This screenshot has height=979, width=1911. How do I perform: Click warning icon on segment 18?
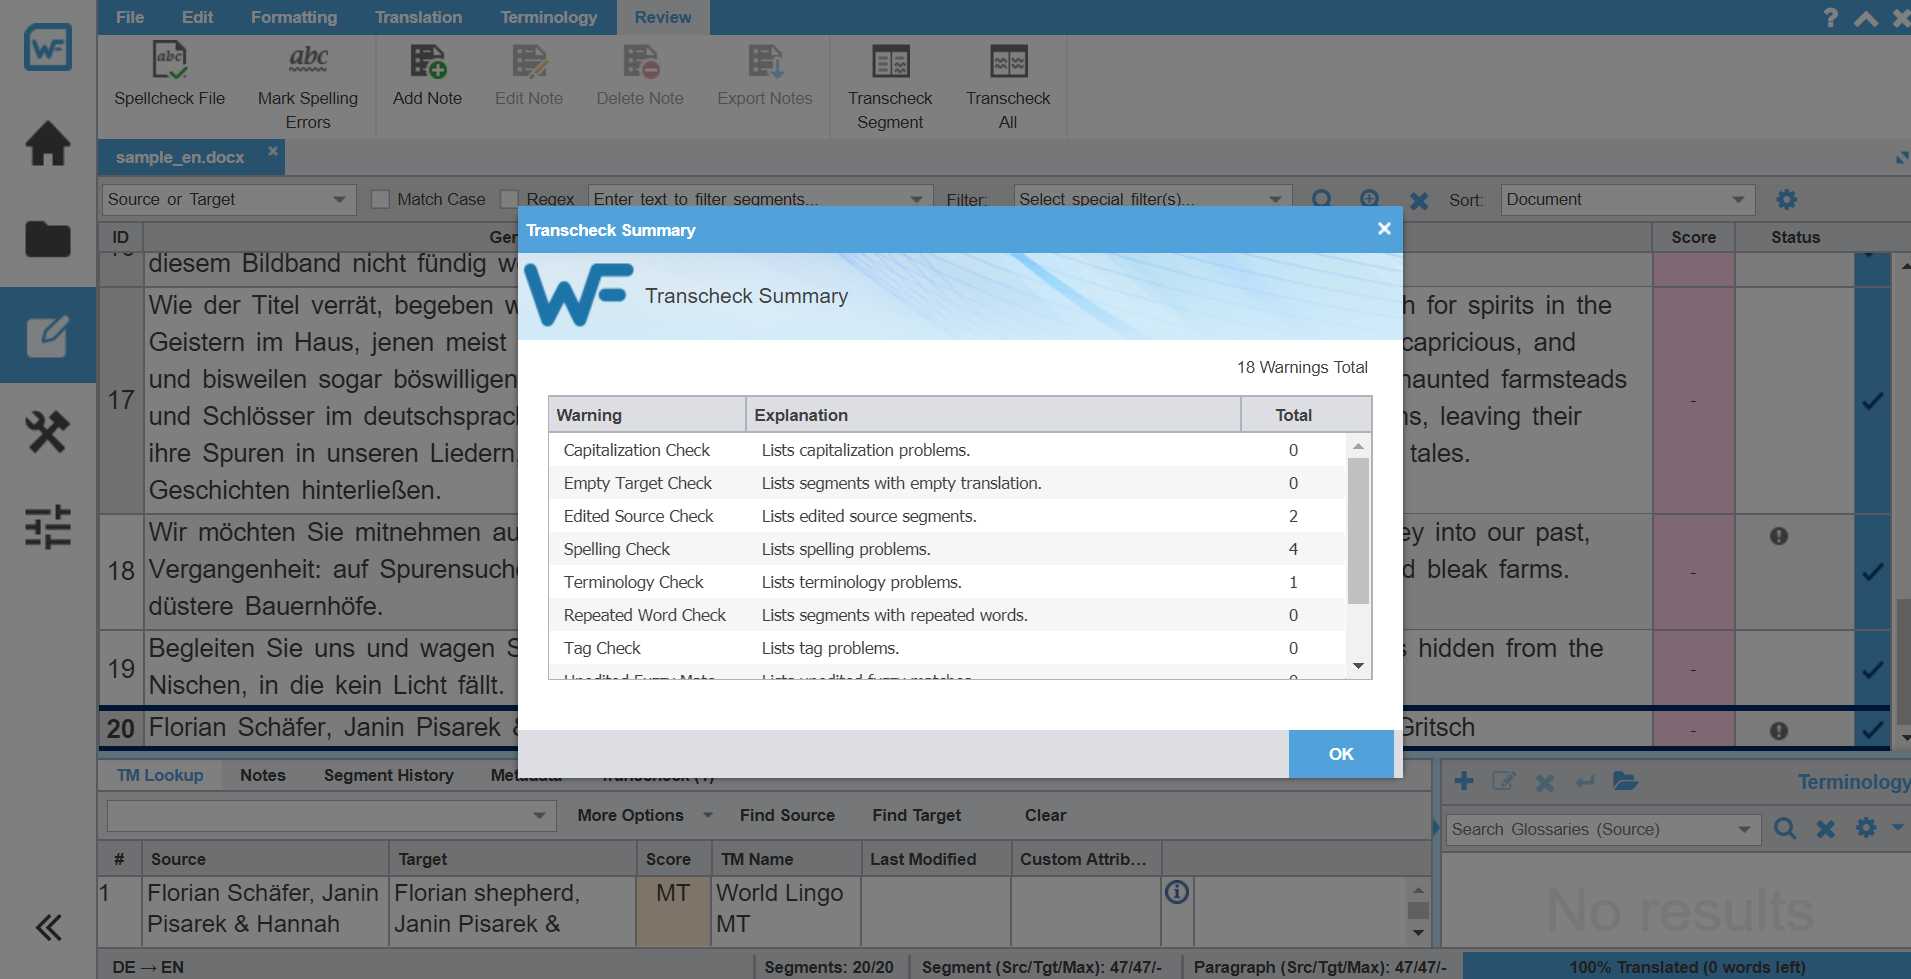(x=1779, y=536)
